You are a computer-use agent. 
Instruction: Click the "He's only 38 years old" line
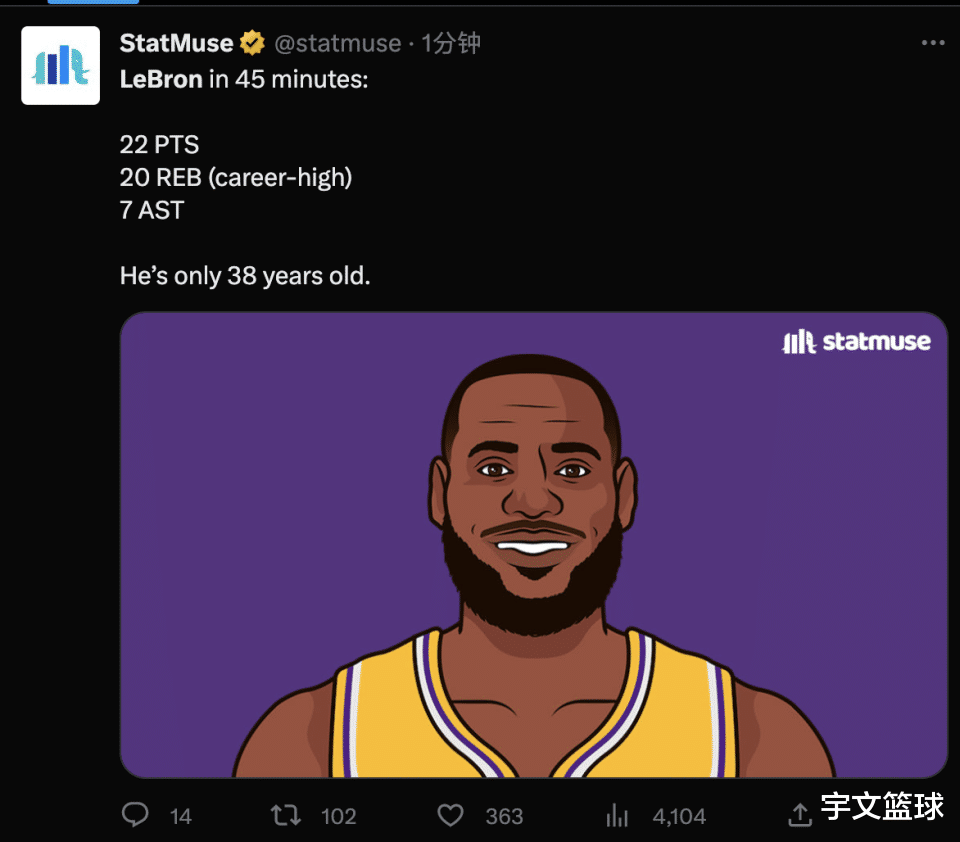pyautogui.click(x=245, y=275)
